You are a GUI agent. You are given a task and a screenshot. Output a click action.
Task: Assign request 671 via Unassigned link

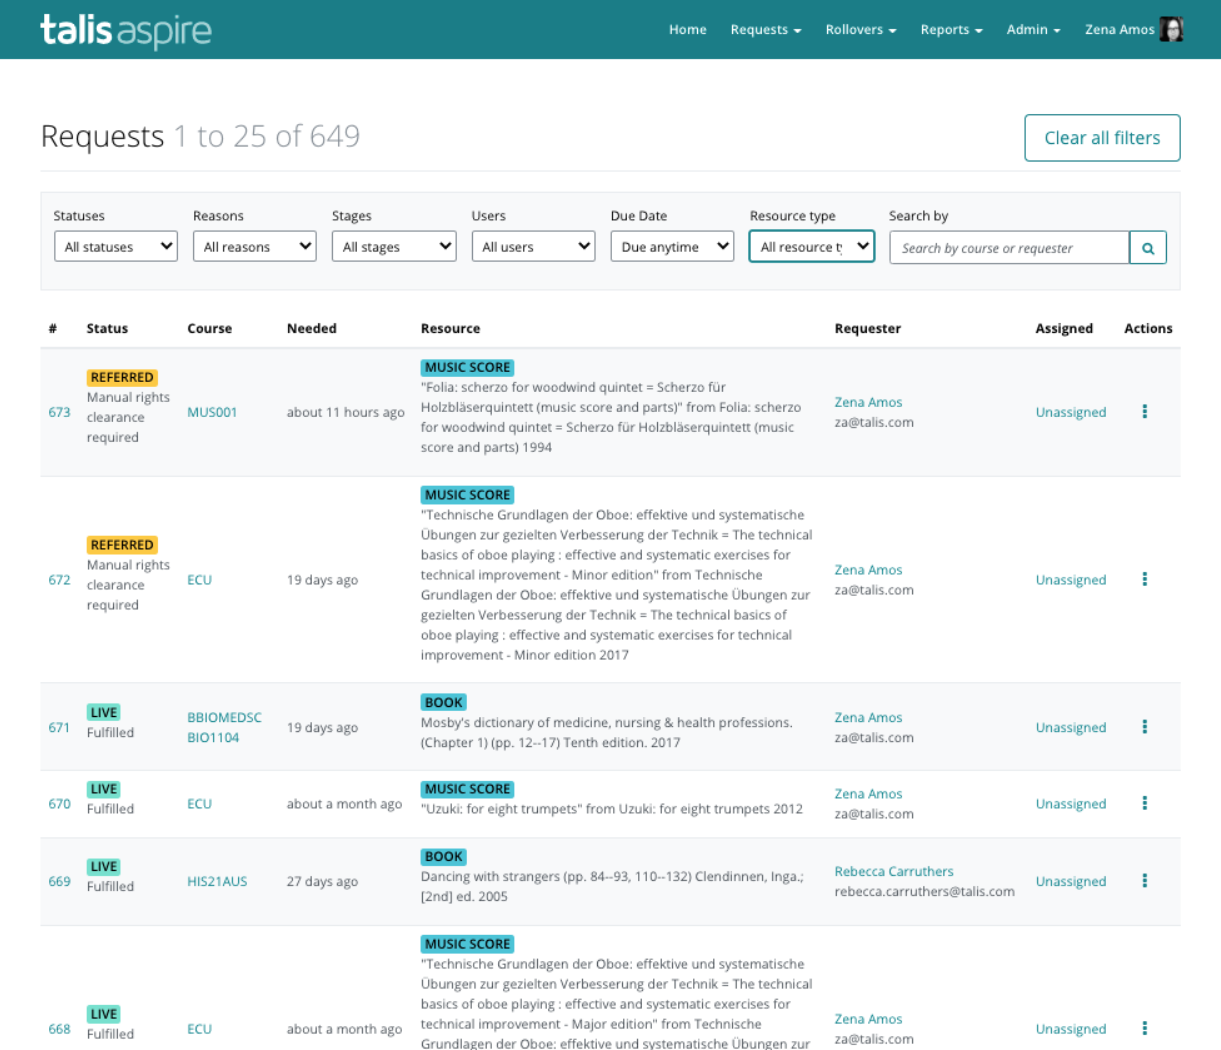point(1071,727)
